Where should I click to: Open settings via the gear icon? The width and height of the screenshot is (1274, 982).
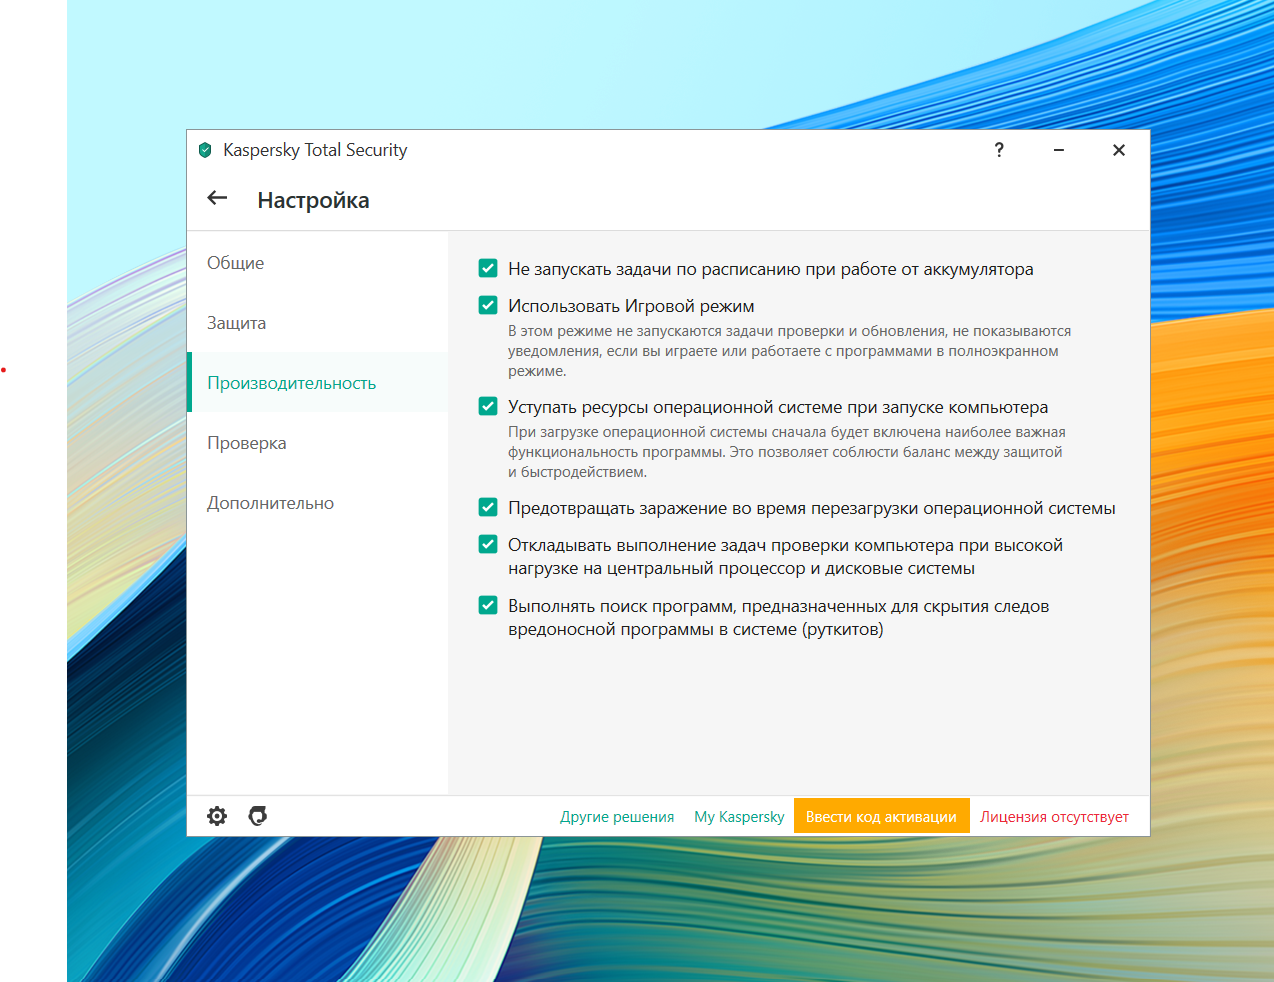point(217,816)
